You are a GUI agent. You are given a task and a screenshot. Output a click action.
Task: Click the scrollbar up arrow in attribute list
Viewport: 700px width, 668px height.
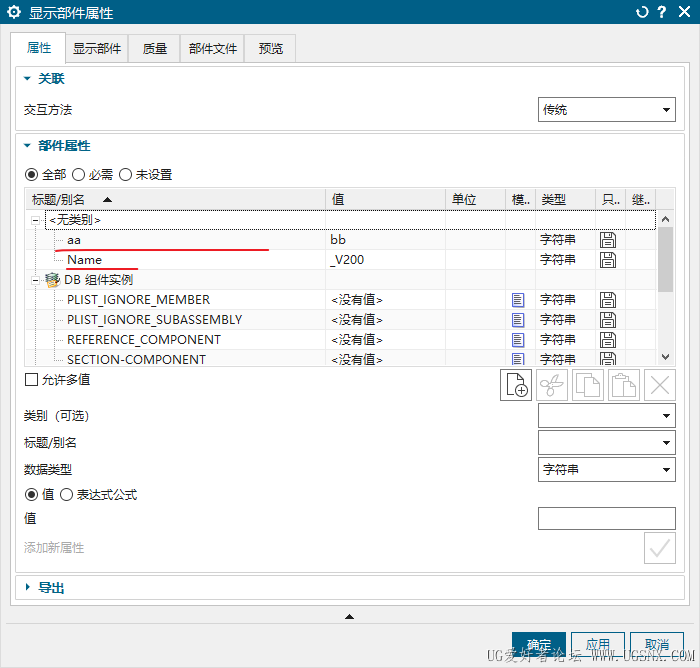pos(665,219)
